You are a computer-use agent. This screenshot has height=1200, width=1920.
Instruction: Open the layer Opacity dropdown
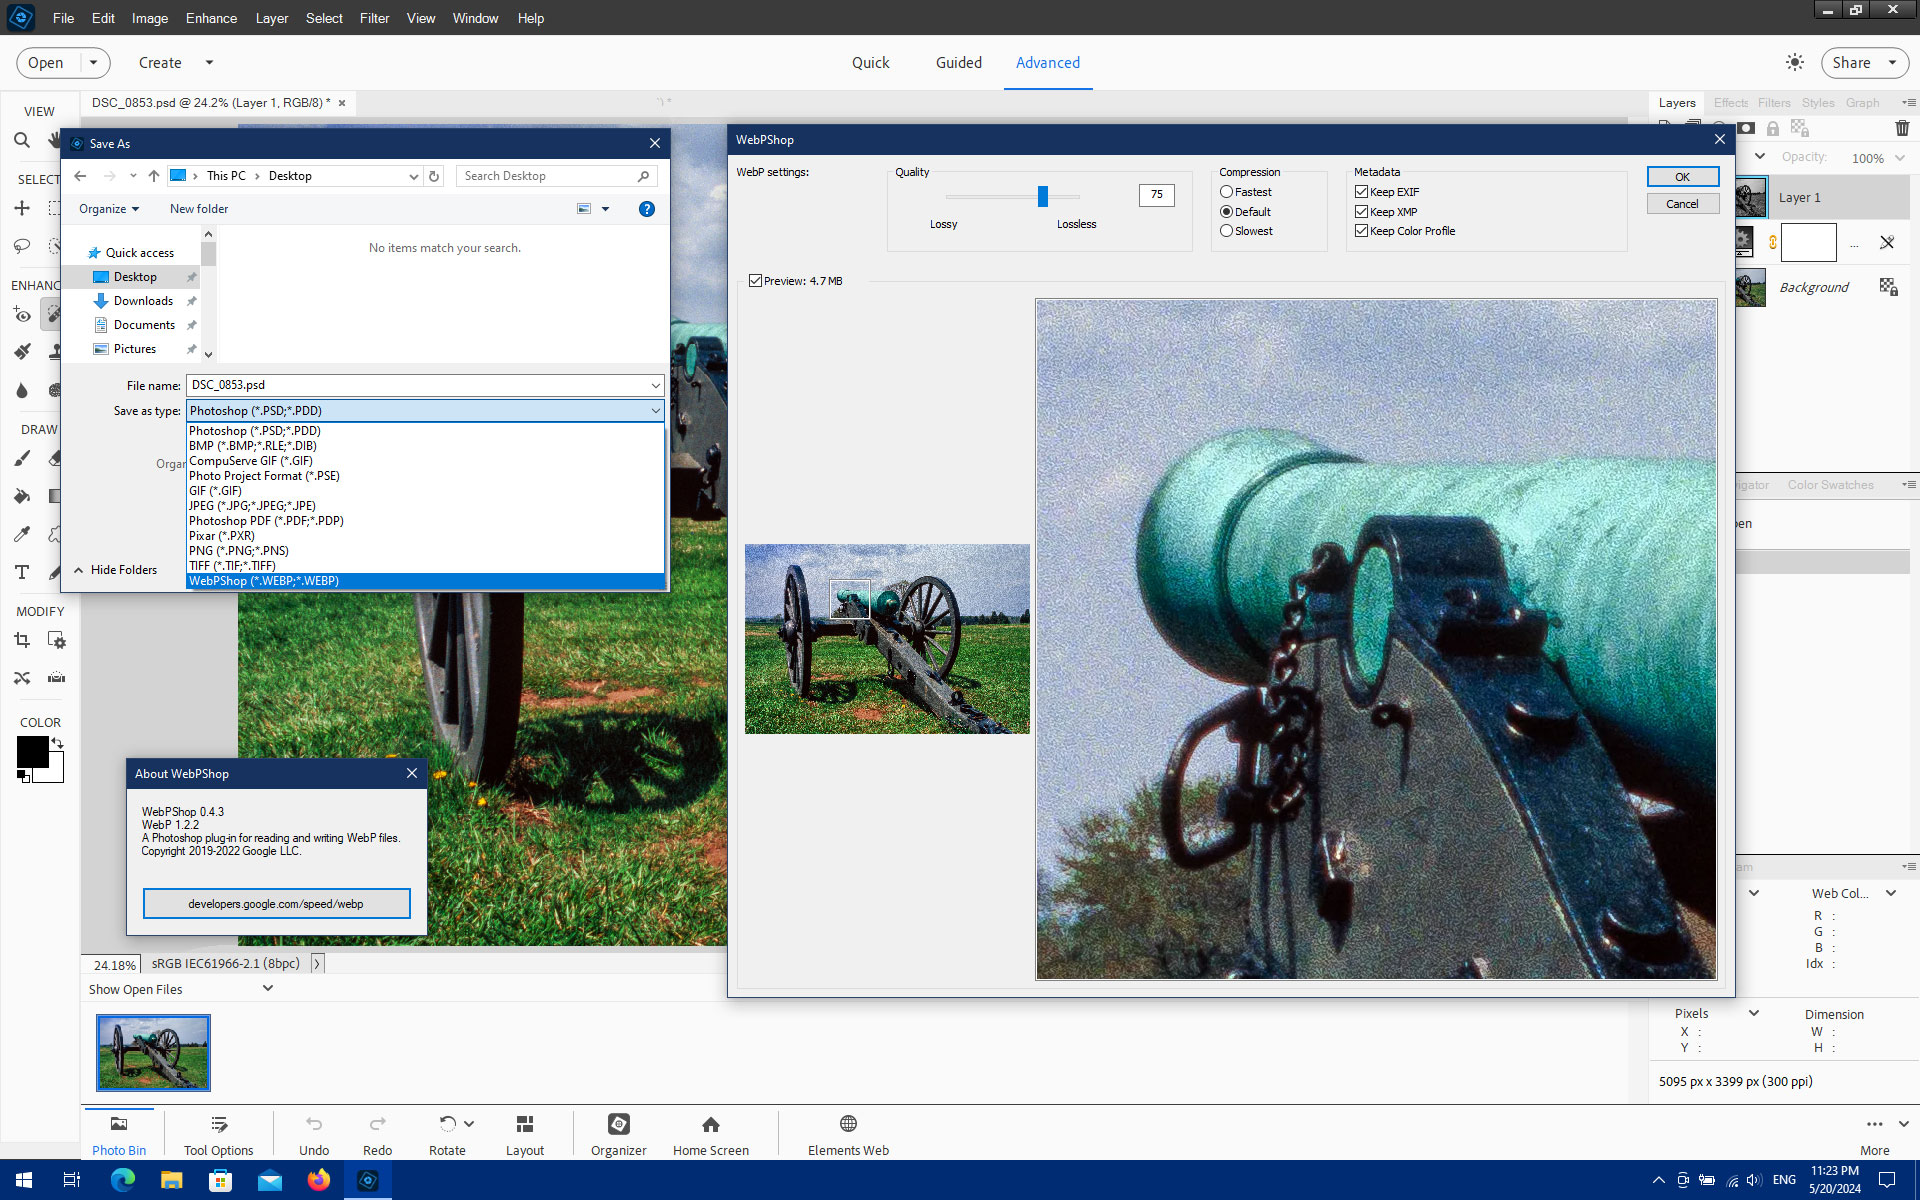tap(1899, 158)
